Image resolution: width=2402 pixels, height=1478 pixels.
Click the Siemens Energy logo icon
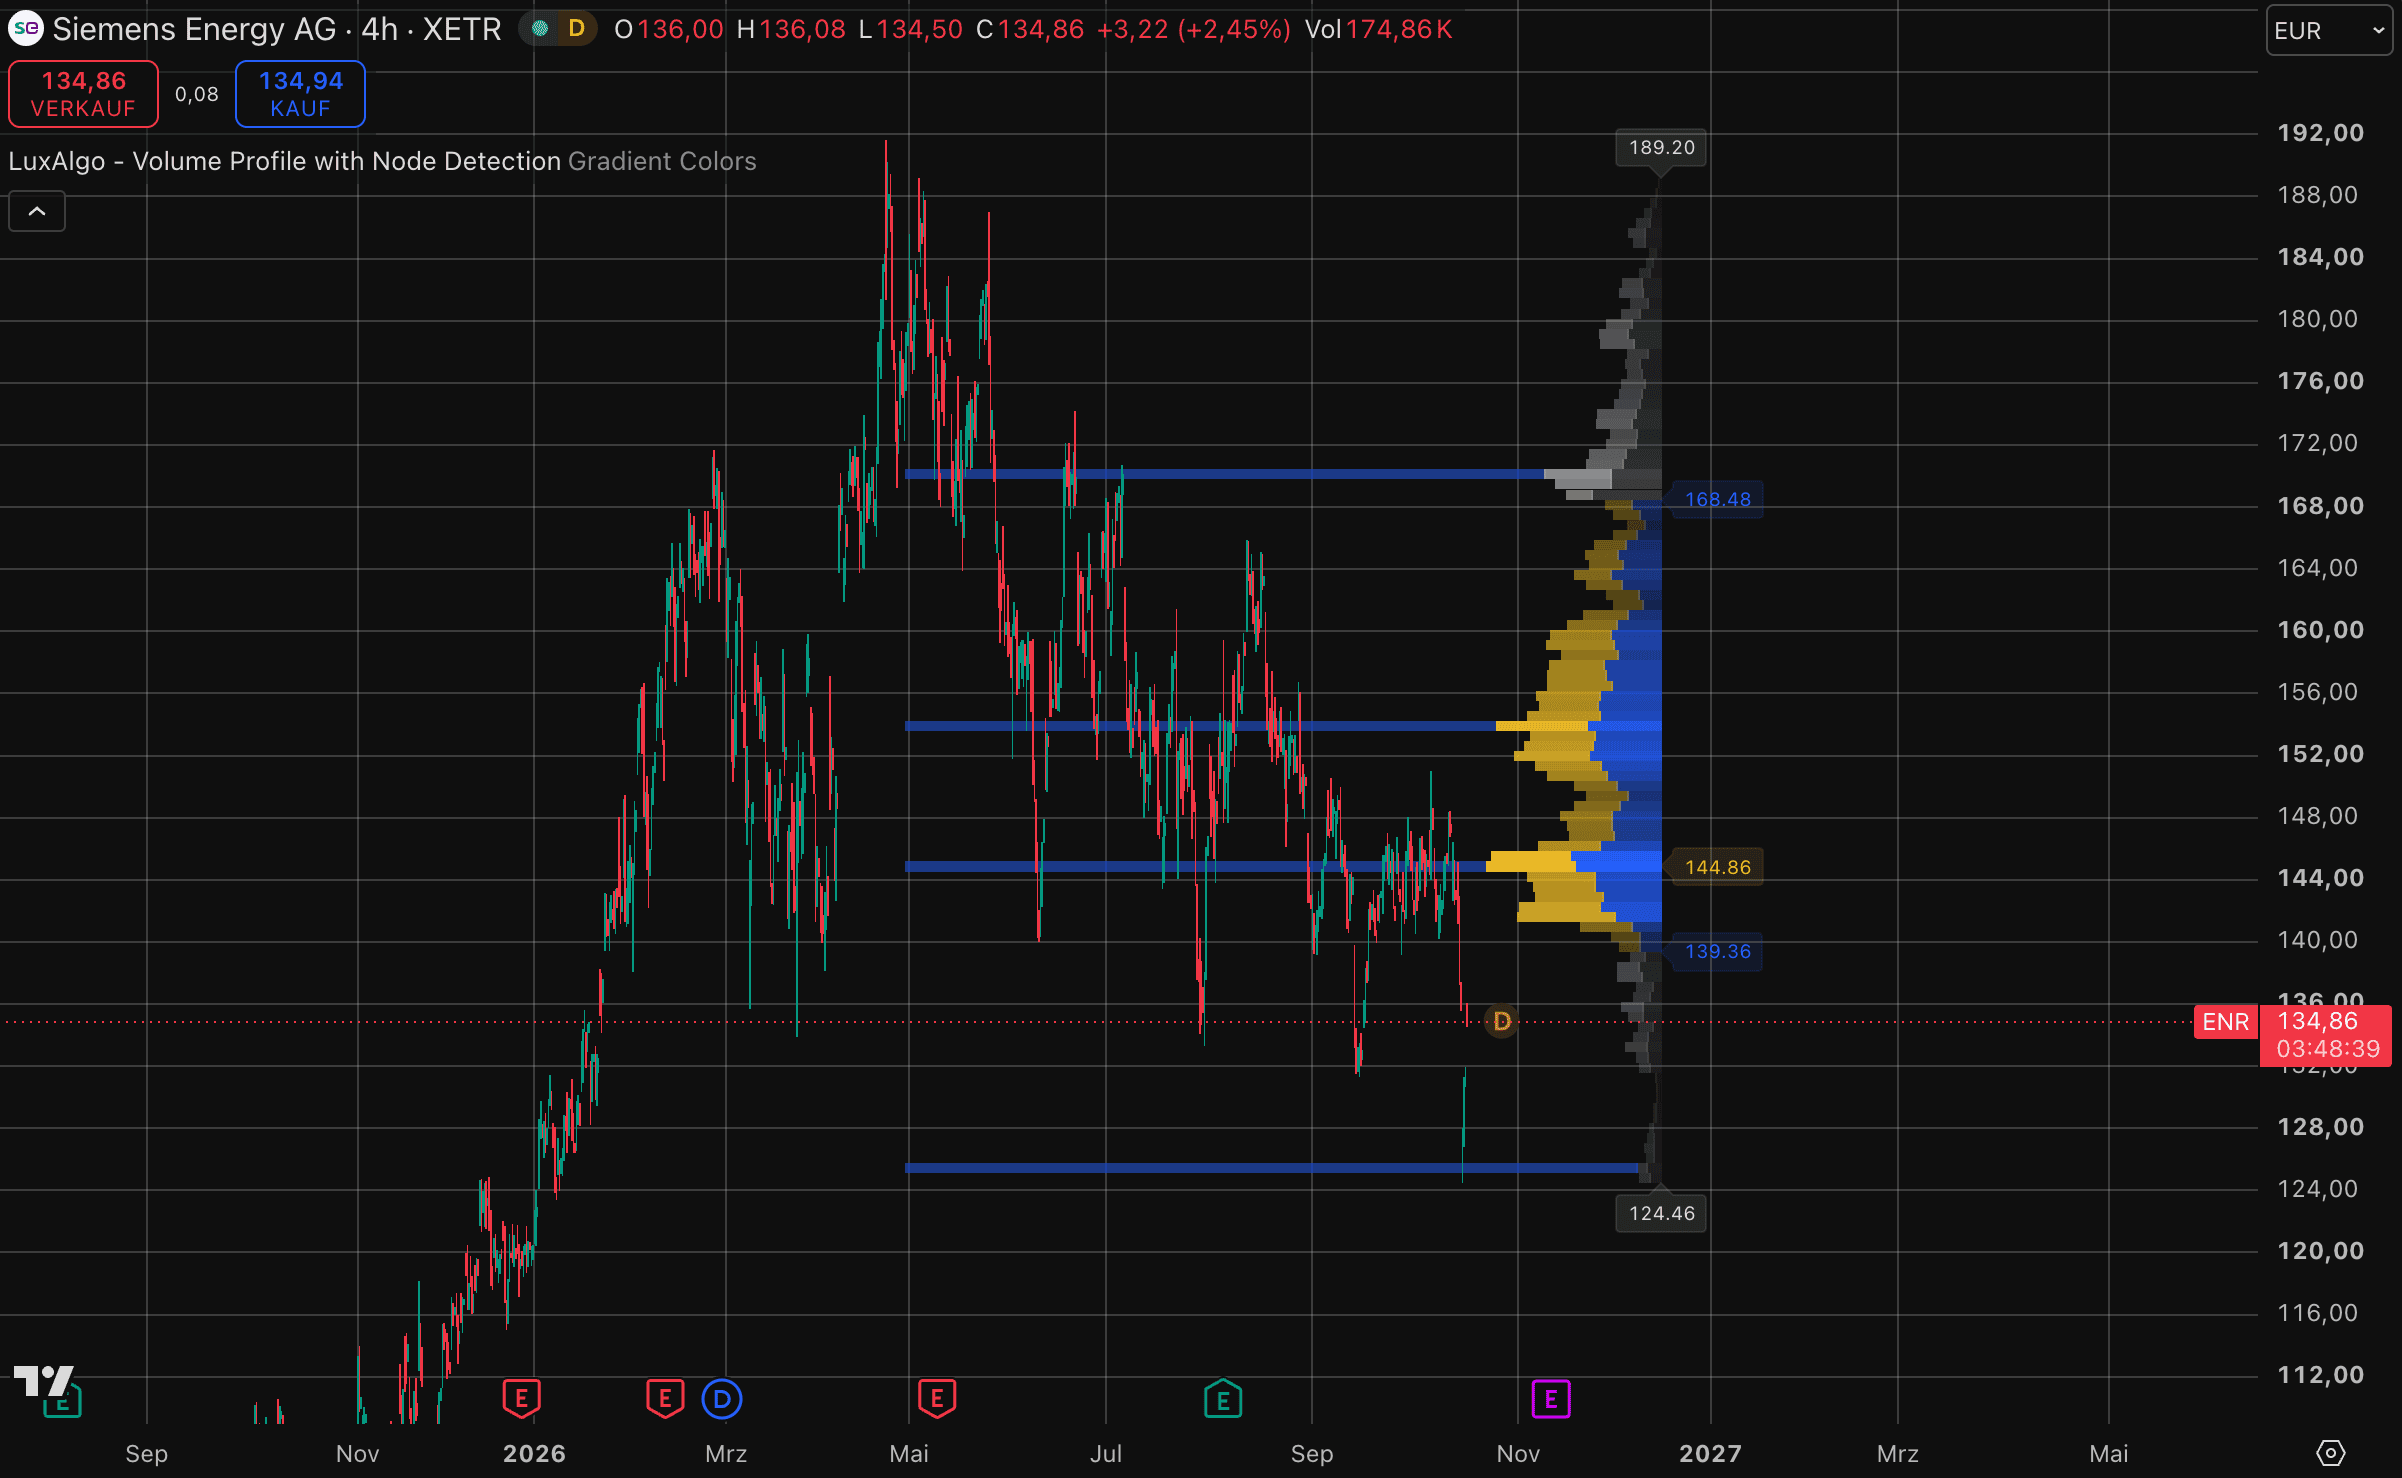[x=26, y=29]
